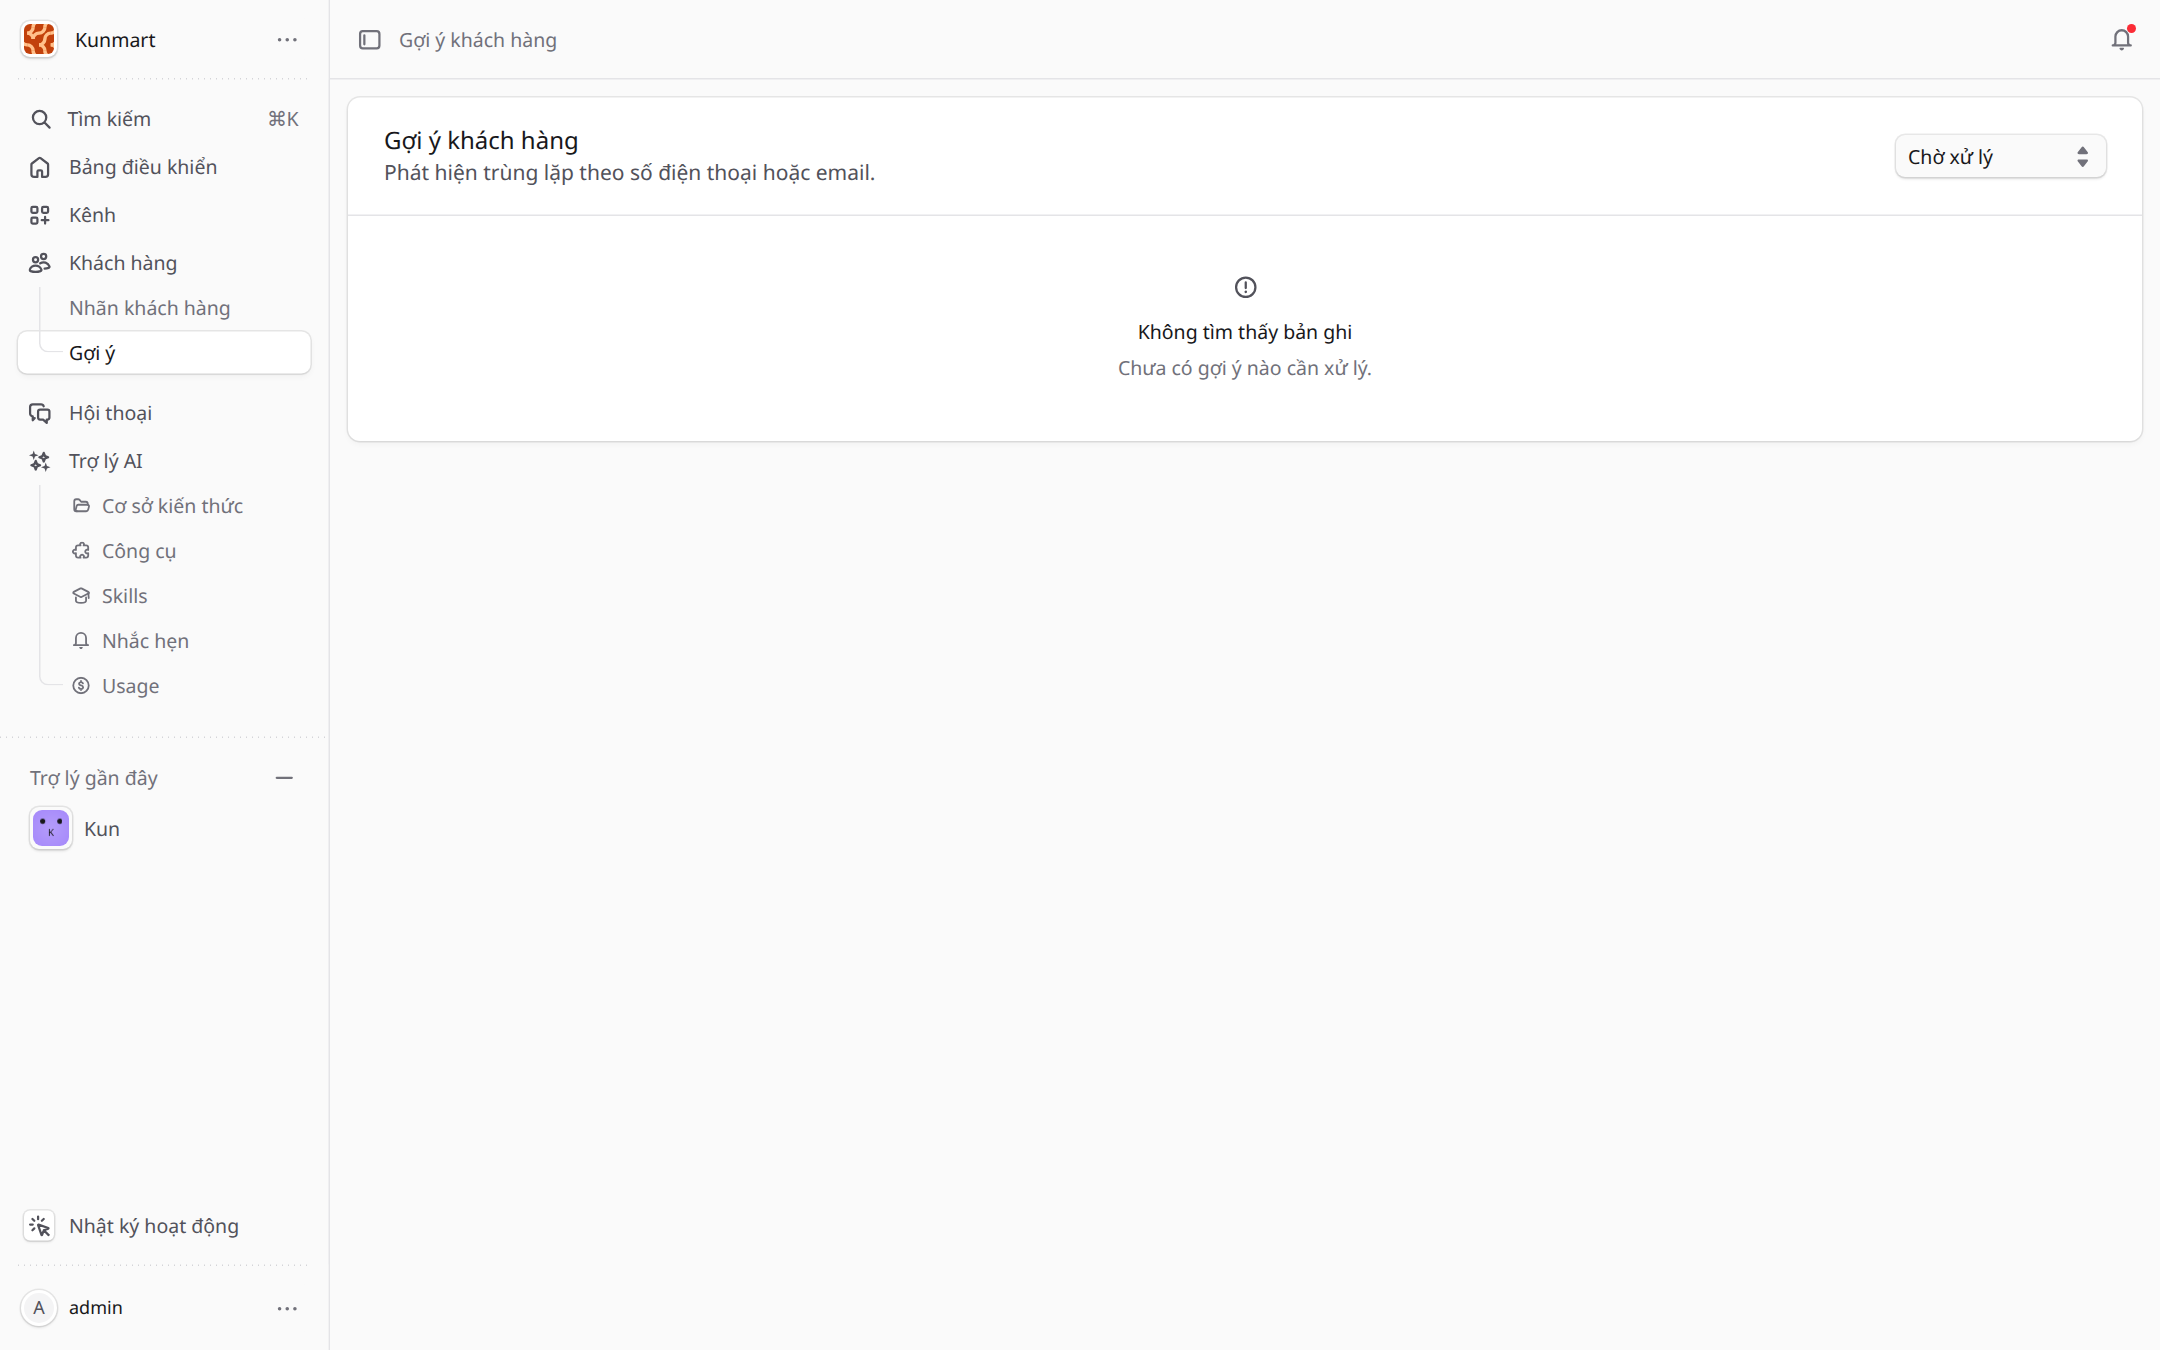The height and width of the screenshot is (1350, 2160).
Task: Click 'Không tìm thấy bản ghi' text
Action: coord(1245,332)
